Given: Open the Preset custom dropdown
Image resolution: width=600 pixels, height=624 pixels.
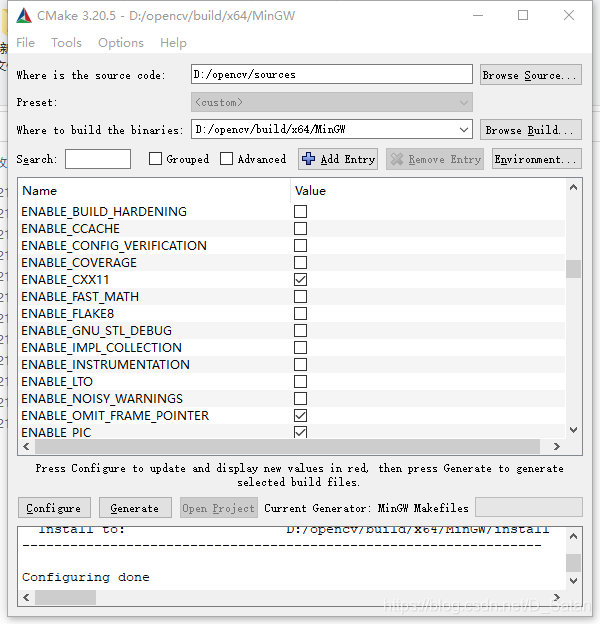Looking at the screenshot, I should pyautogui.click(x=332, y=102).
